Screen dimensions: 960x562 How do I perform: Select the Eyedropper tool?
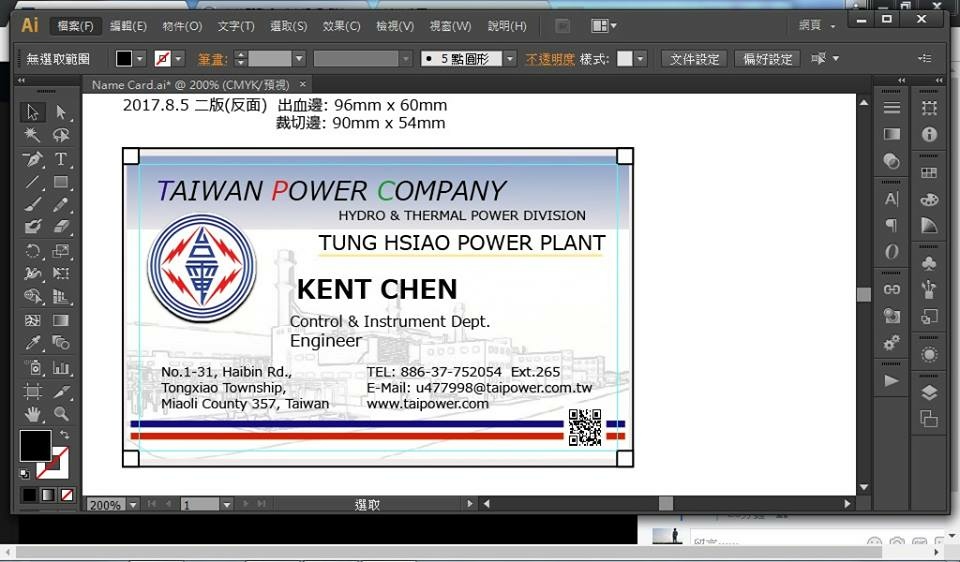point(32,343)
